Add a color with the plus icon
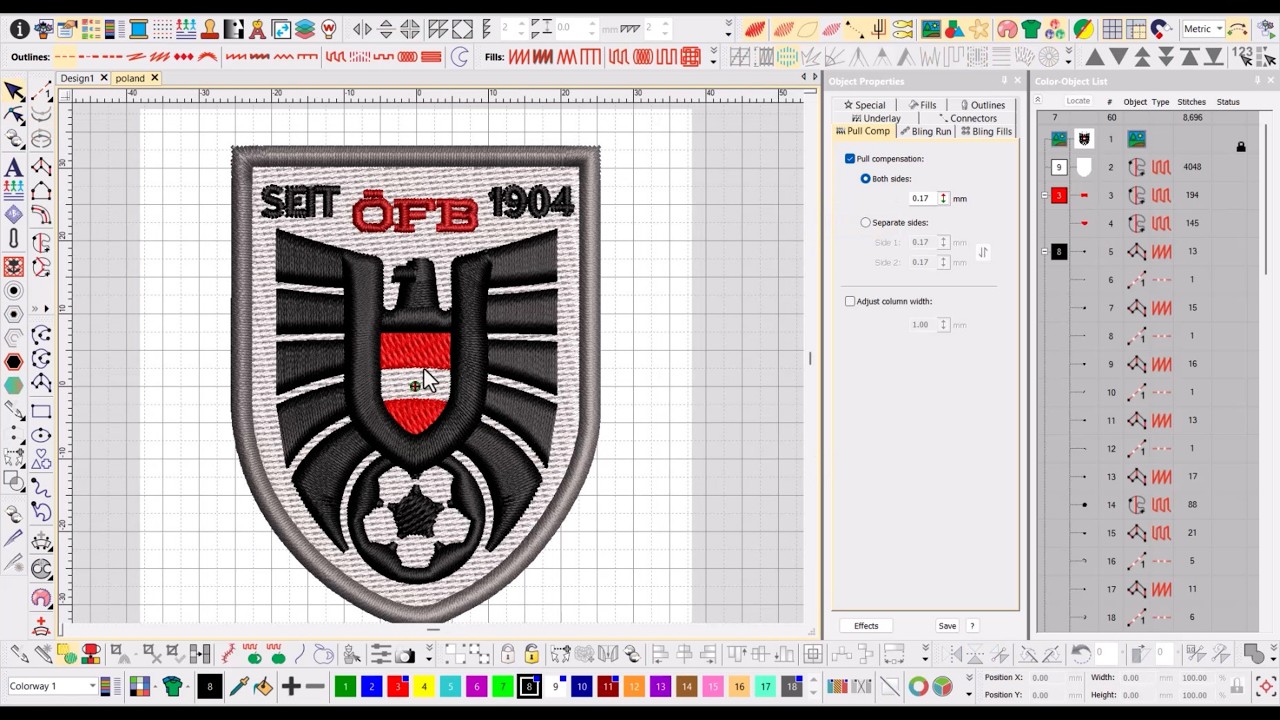 coord(290,686)
